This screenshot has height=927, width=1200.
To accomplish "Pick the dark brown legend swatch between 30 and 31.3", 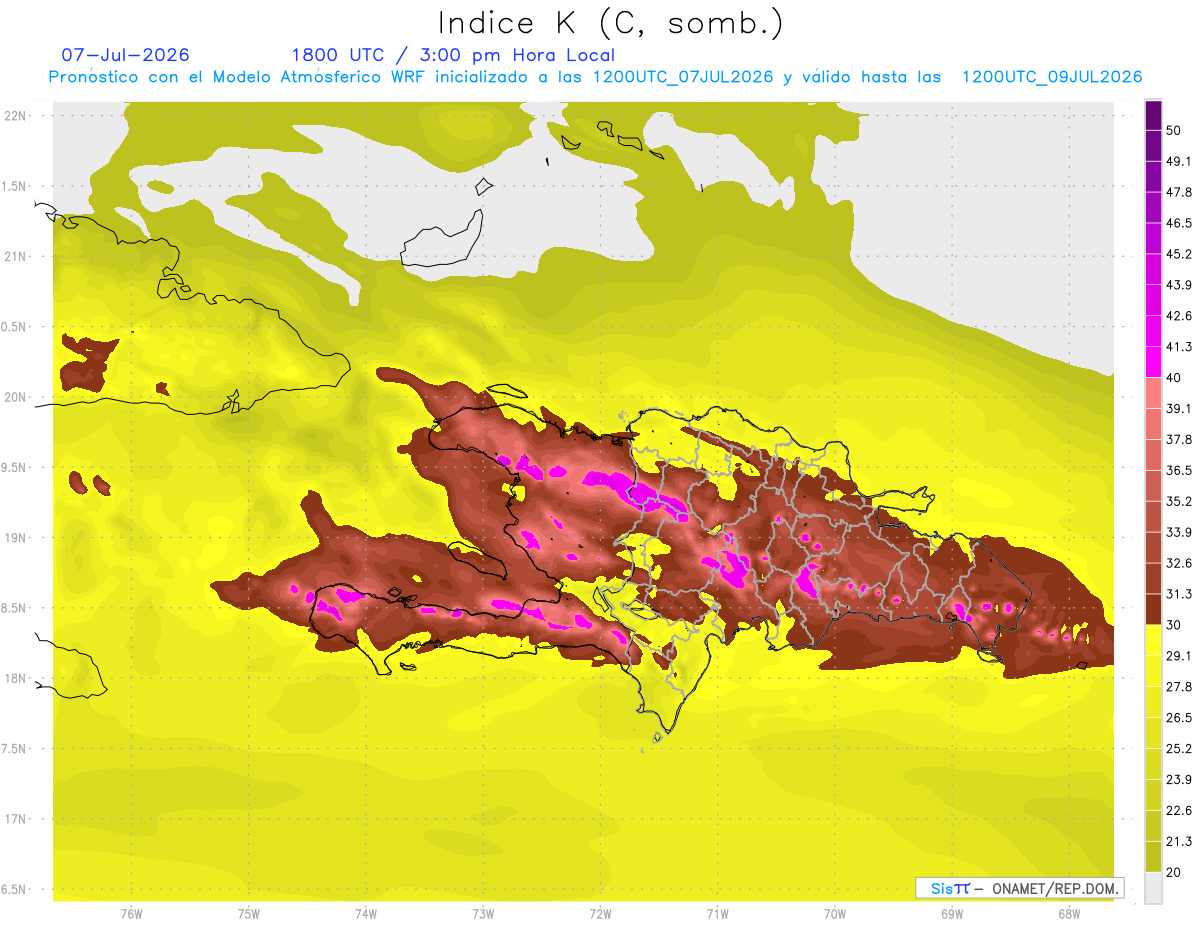I will pos(1153,610).
